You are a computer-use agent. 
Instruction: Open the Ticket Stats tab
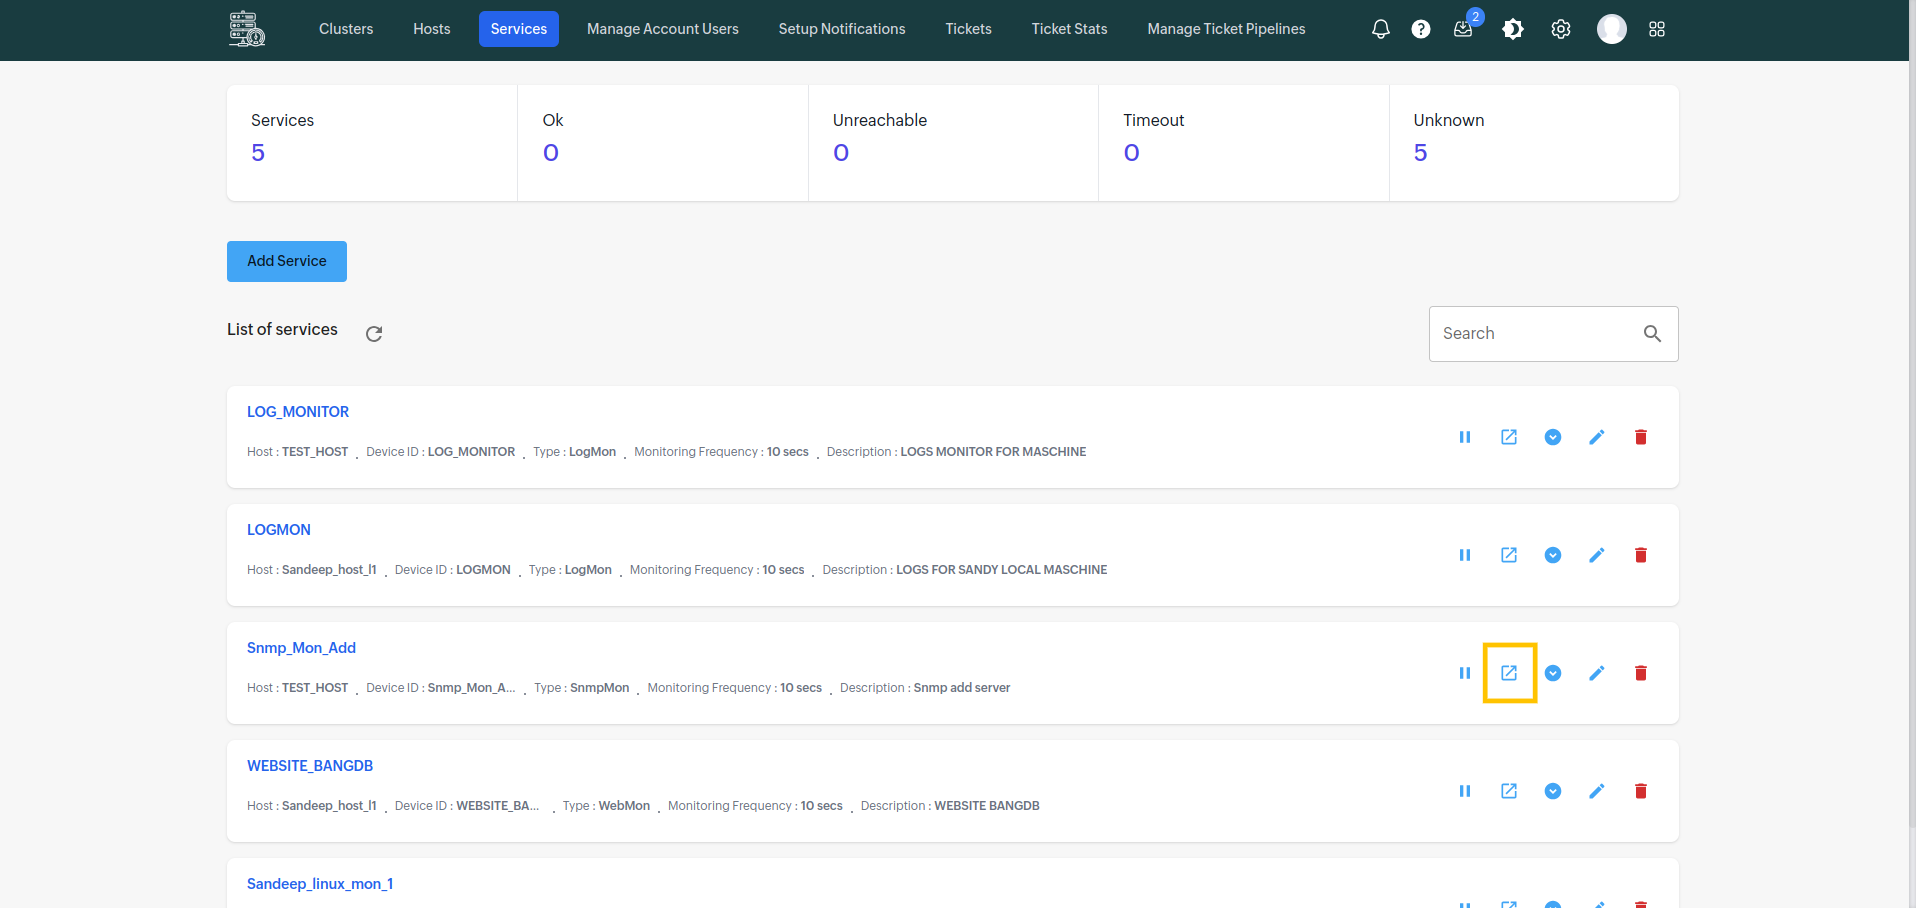coord(1070,29)
